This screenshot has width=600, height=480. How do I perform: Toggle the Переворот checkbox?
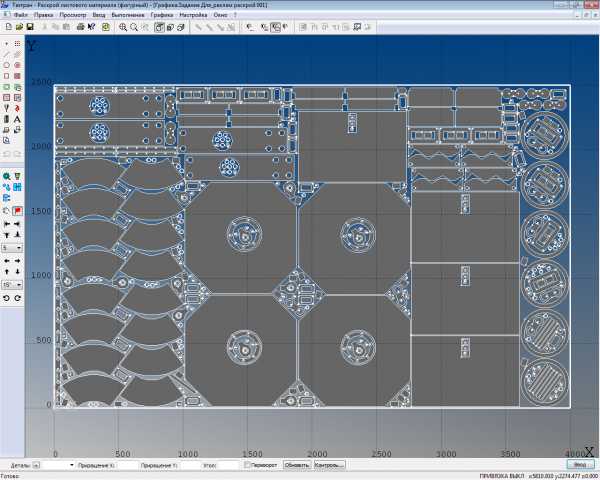click(247, 465)
